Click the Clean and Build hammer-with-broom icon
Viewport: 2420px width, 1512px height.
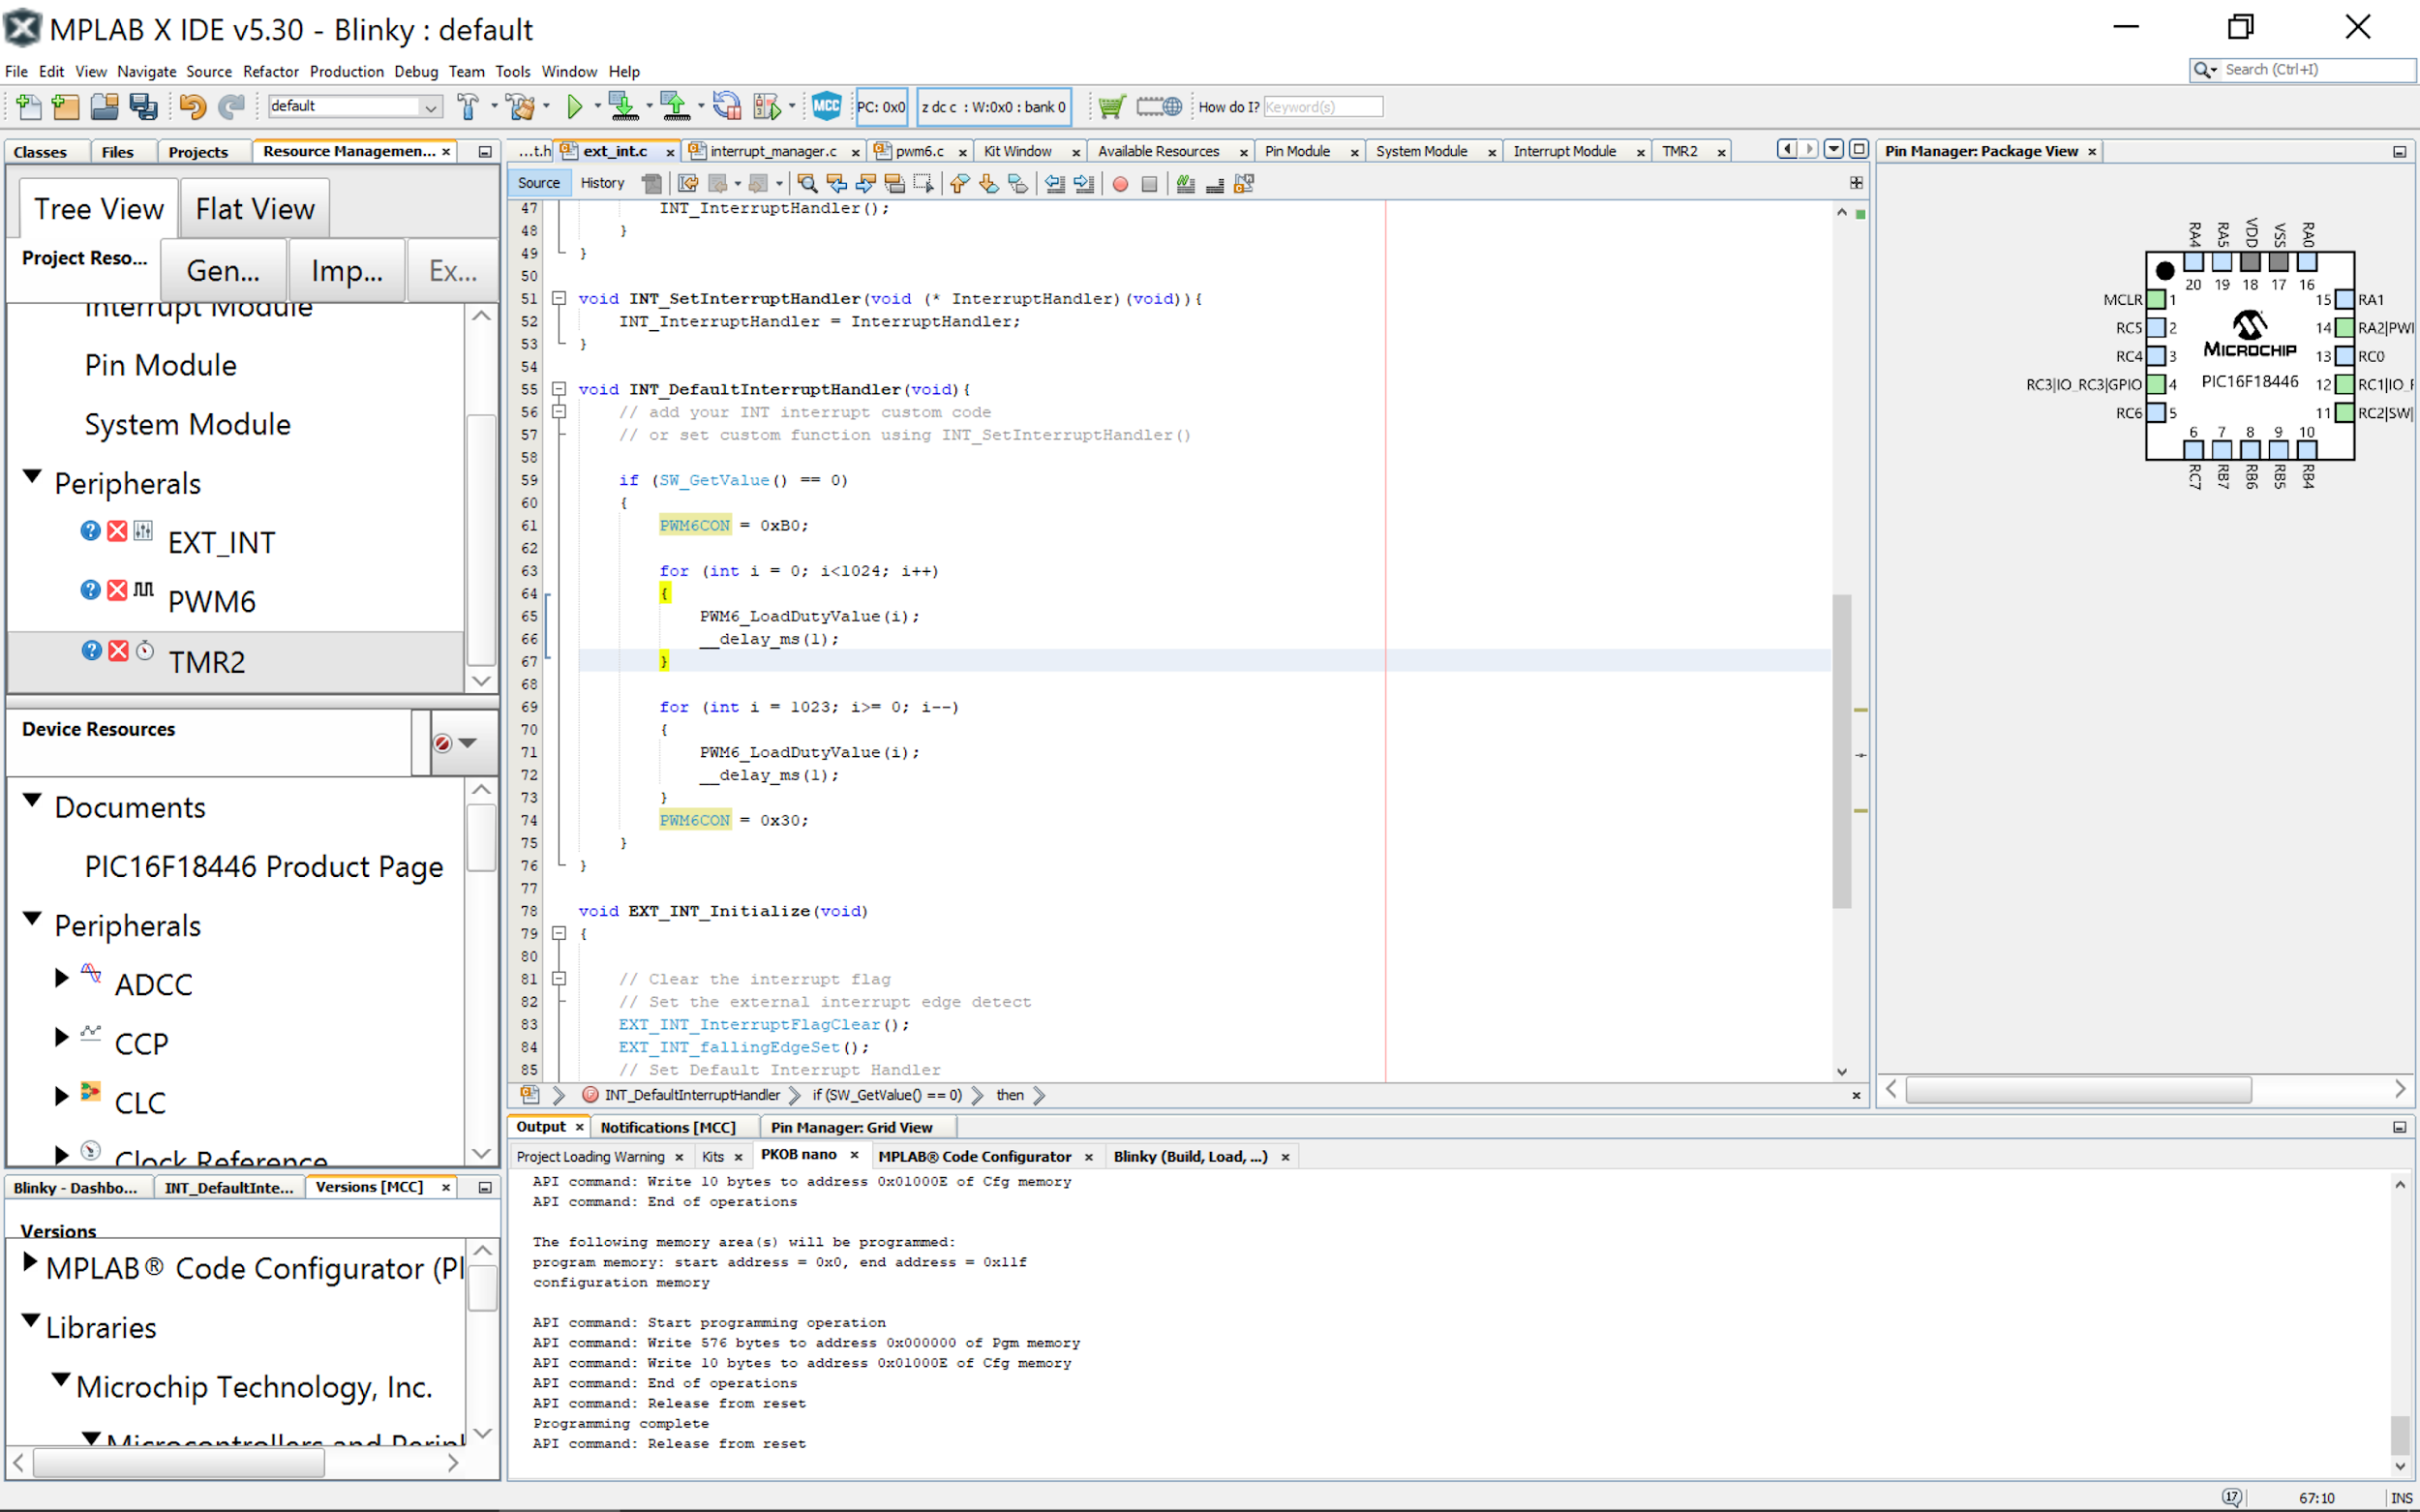click(x=519, y=106)
